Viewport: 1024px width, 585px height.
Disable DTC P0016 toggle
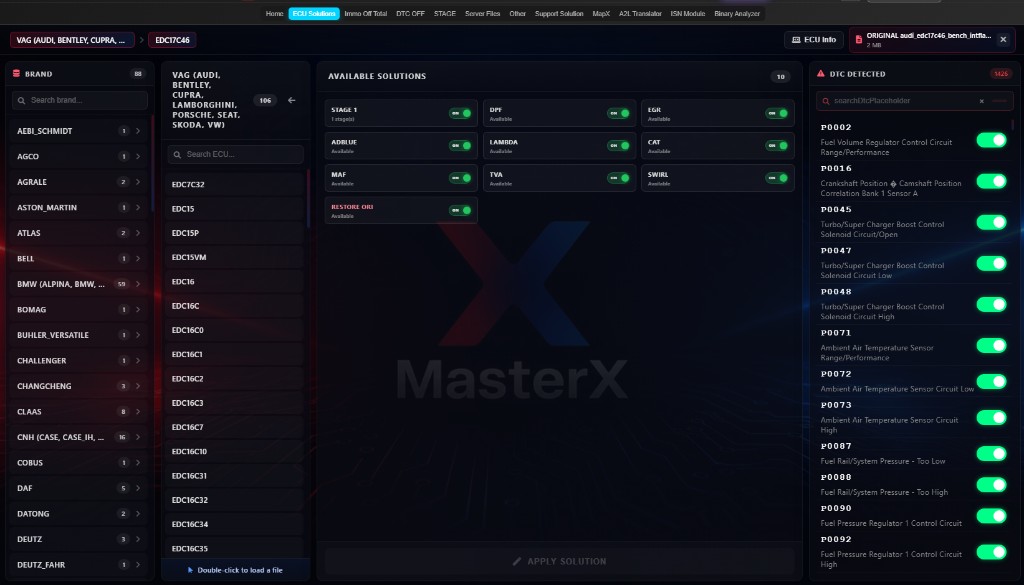[991, 181]
